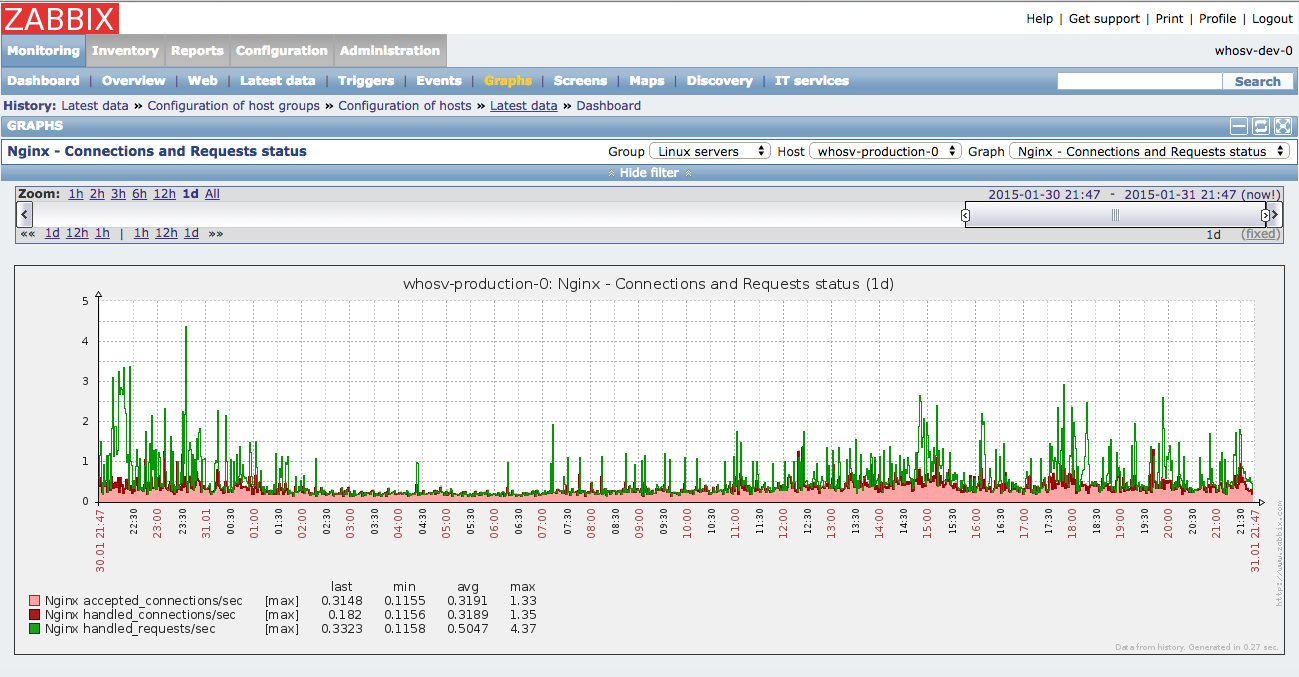Image resolution: width=1299 pixels, height=677 pixels.
Task: Open the Get support link
Action: tap(1104, 19)
